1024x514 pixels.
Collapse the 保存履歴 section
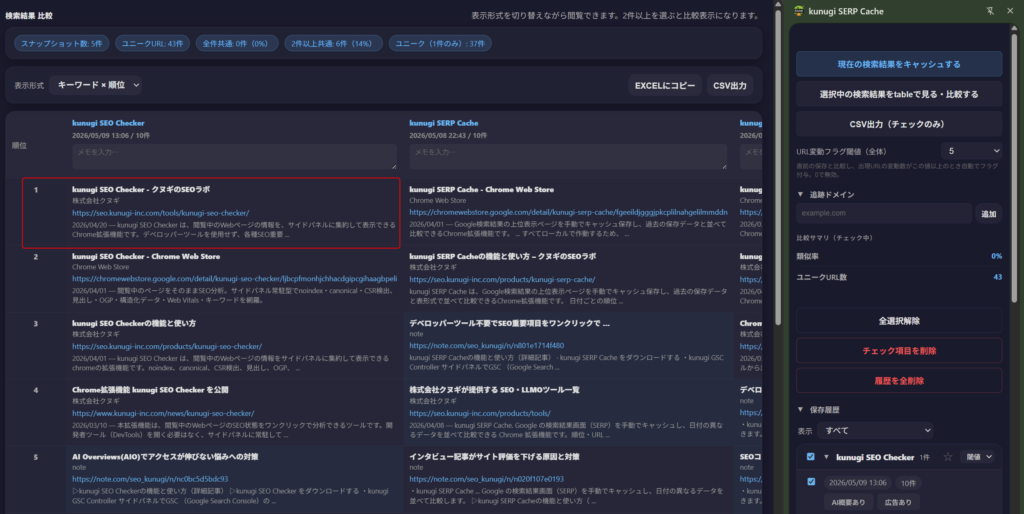coord(800,410)
